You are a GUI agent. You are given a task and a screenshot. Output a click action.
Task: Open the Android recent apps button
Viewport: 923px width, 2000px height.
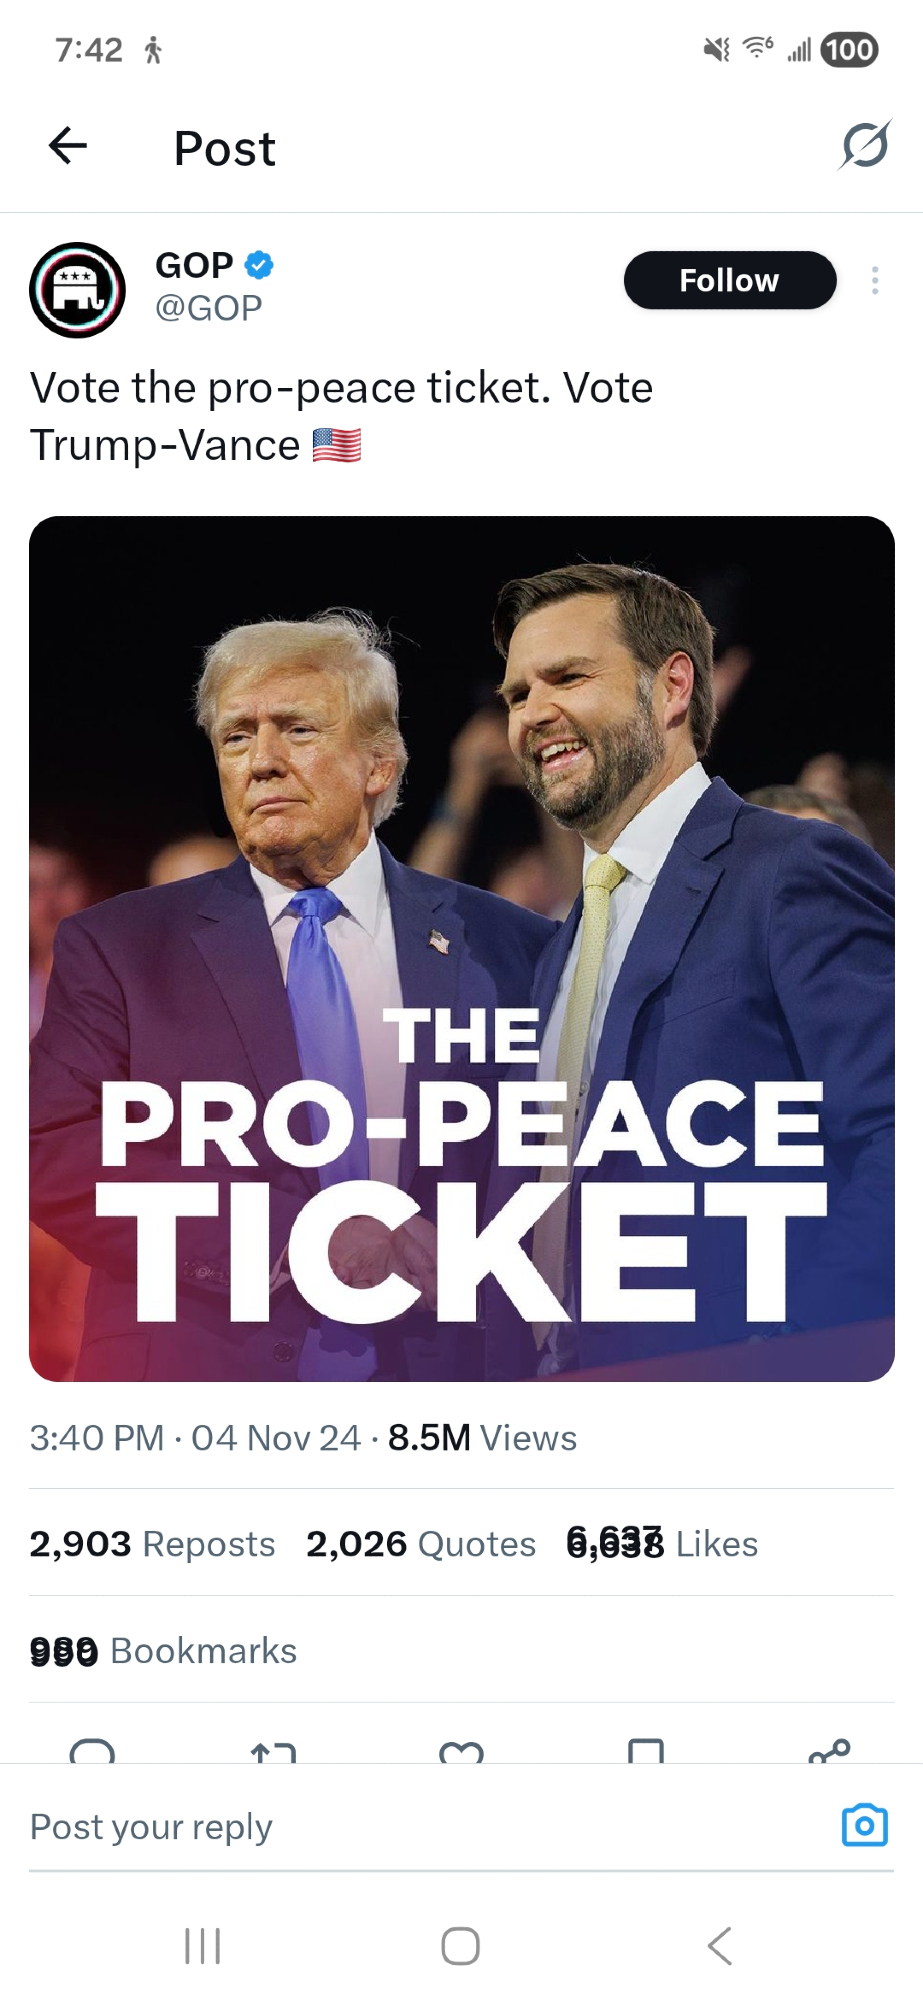click(203, 1946)
